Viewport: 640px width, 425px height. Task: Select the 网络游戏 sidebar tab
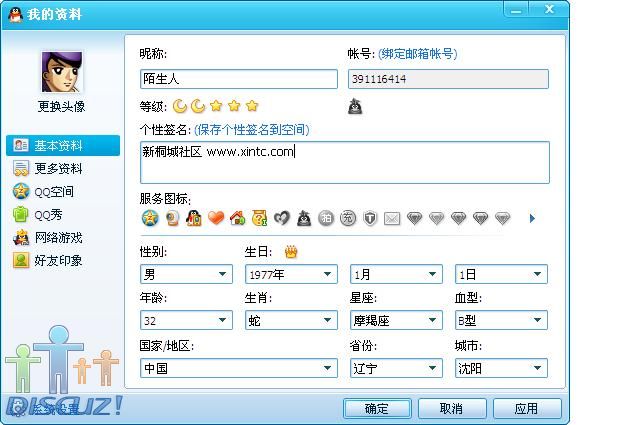(x=58, y=238)
